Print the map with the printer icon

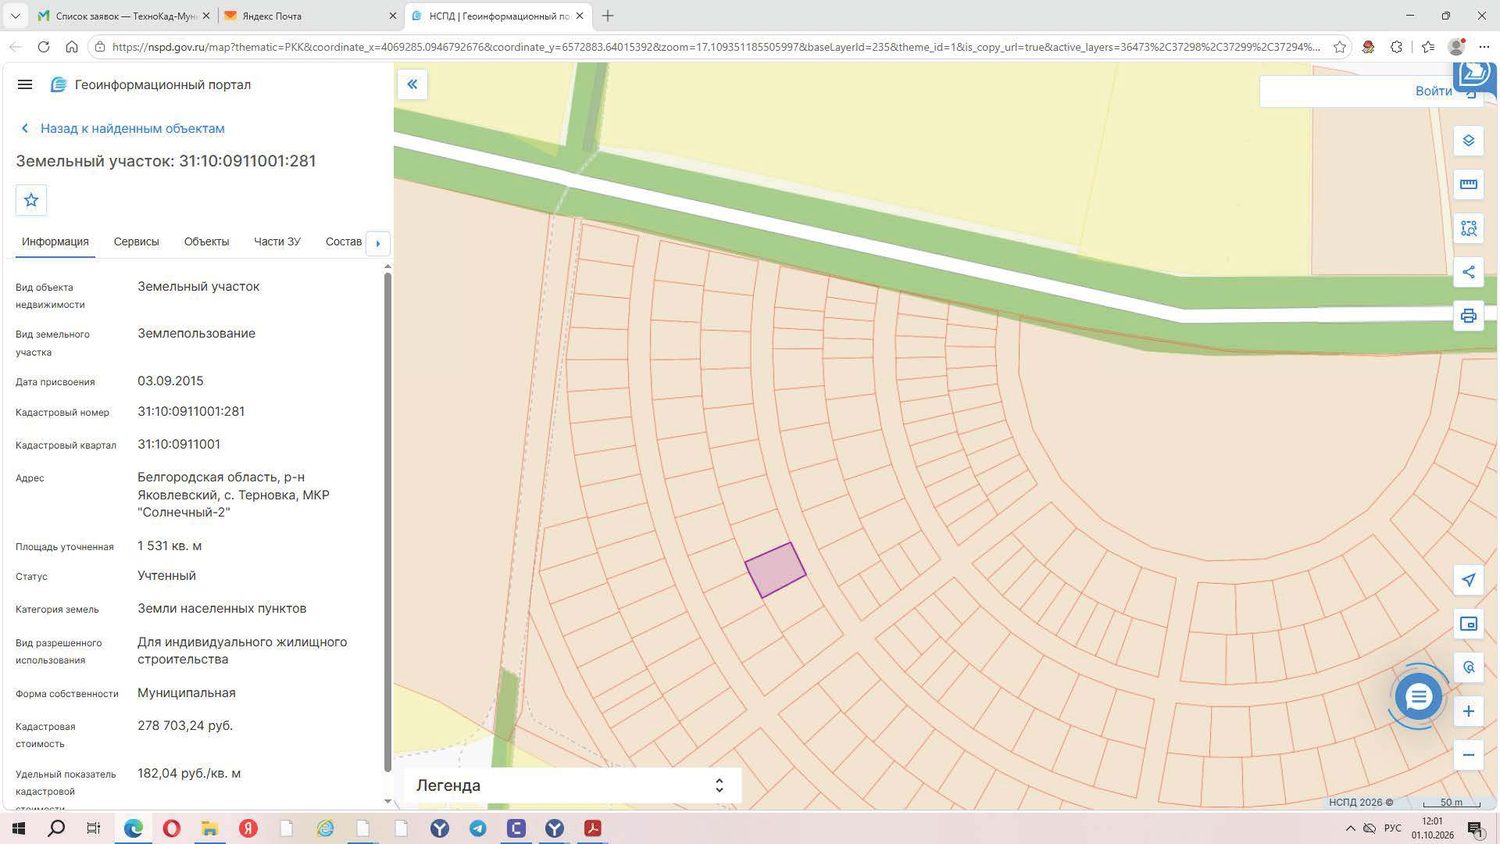(x=1468, y=316)
